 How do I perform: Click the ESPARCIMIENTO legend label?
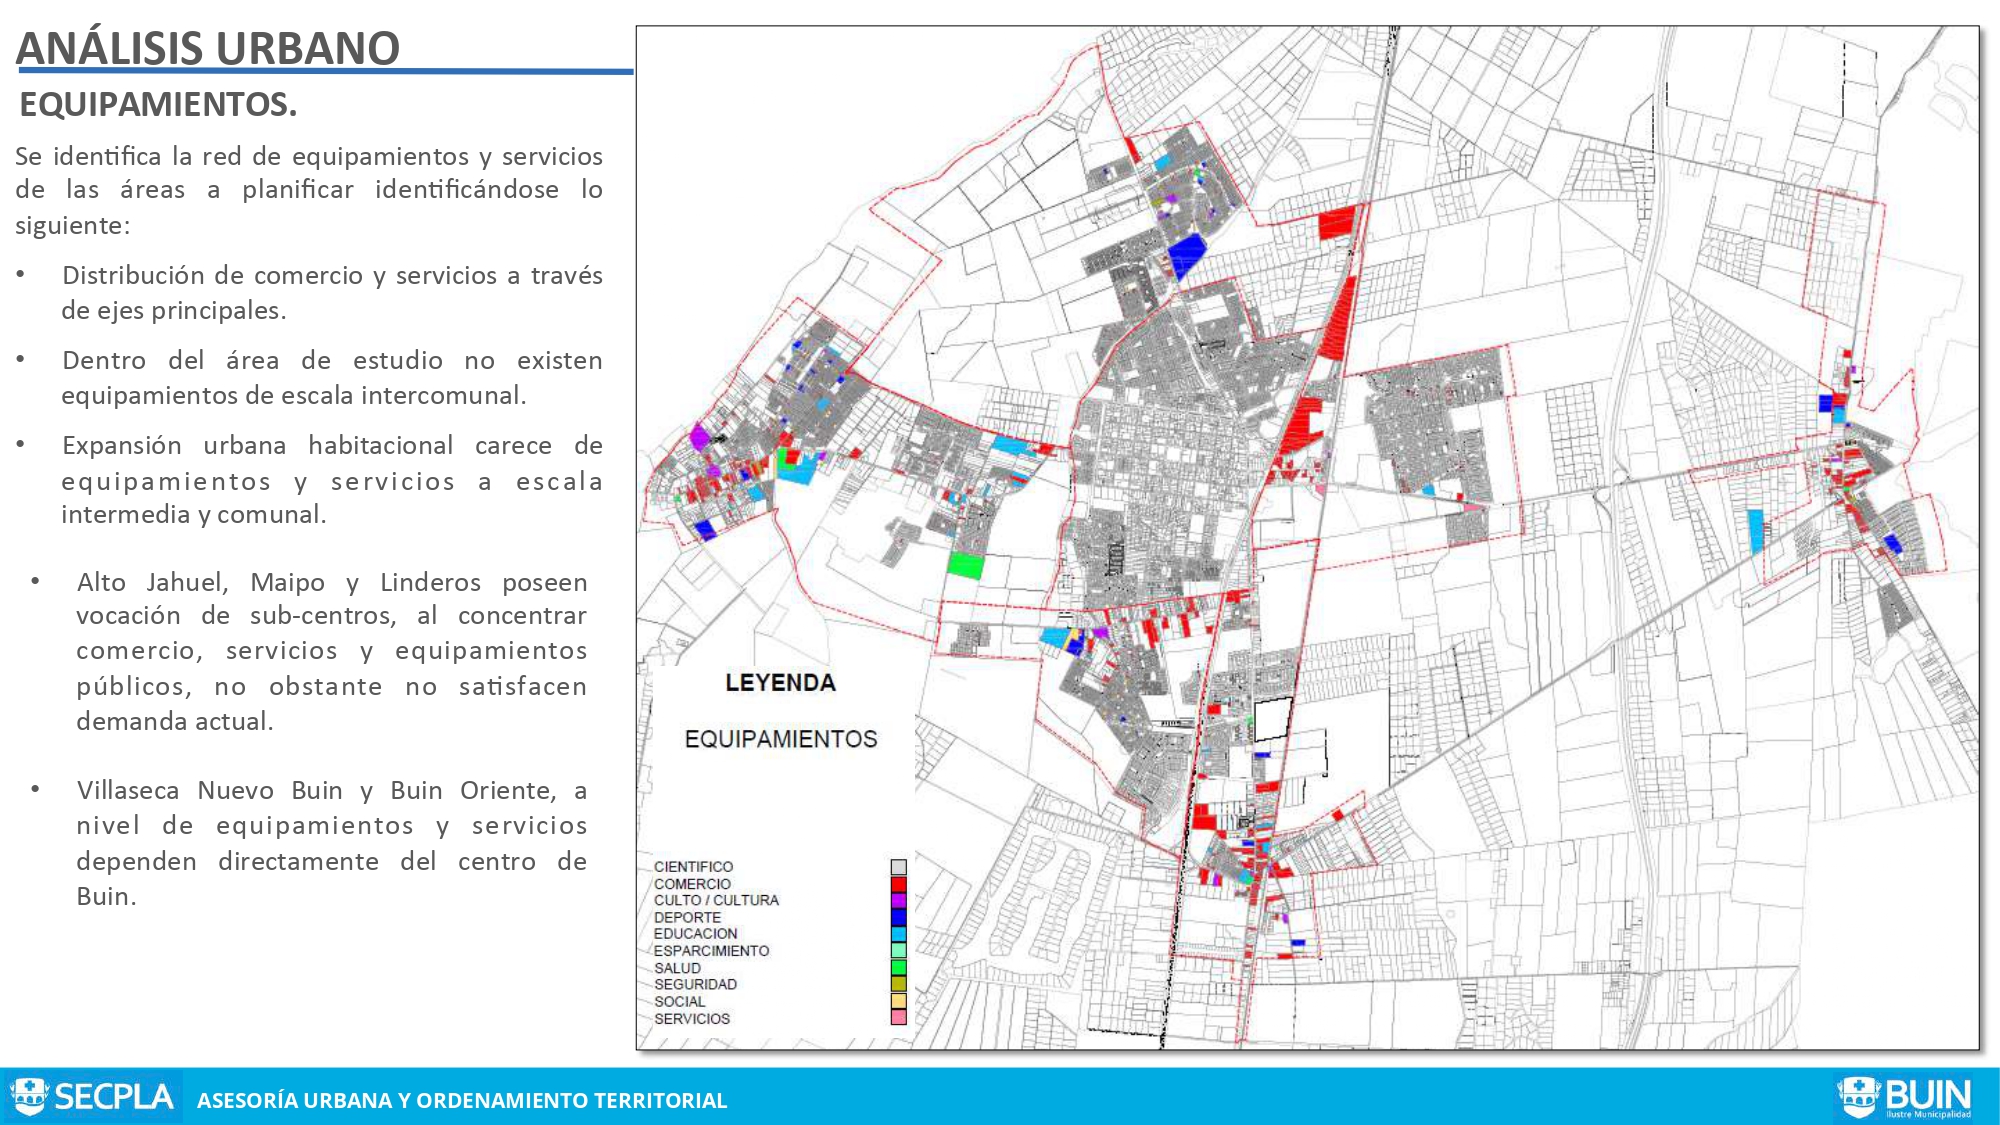711,951
